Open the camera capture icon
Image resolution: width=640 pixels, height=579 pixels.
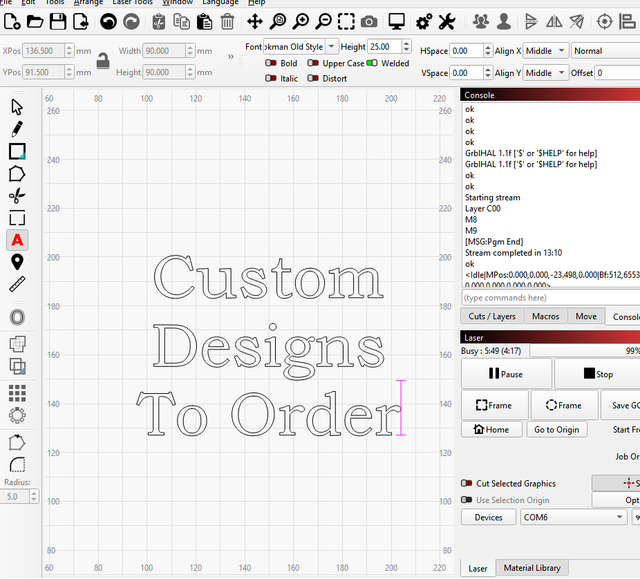click(x=369, y=21)
